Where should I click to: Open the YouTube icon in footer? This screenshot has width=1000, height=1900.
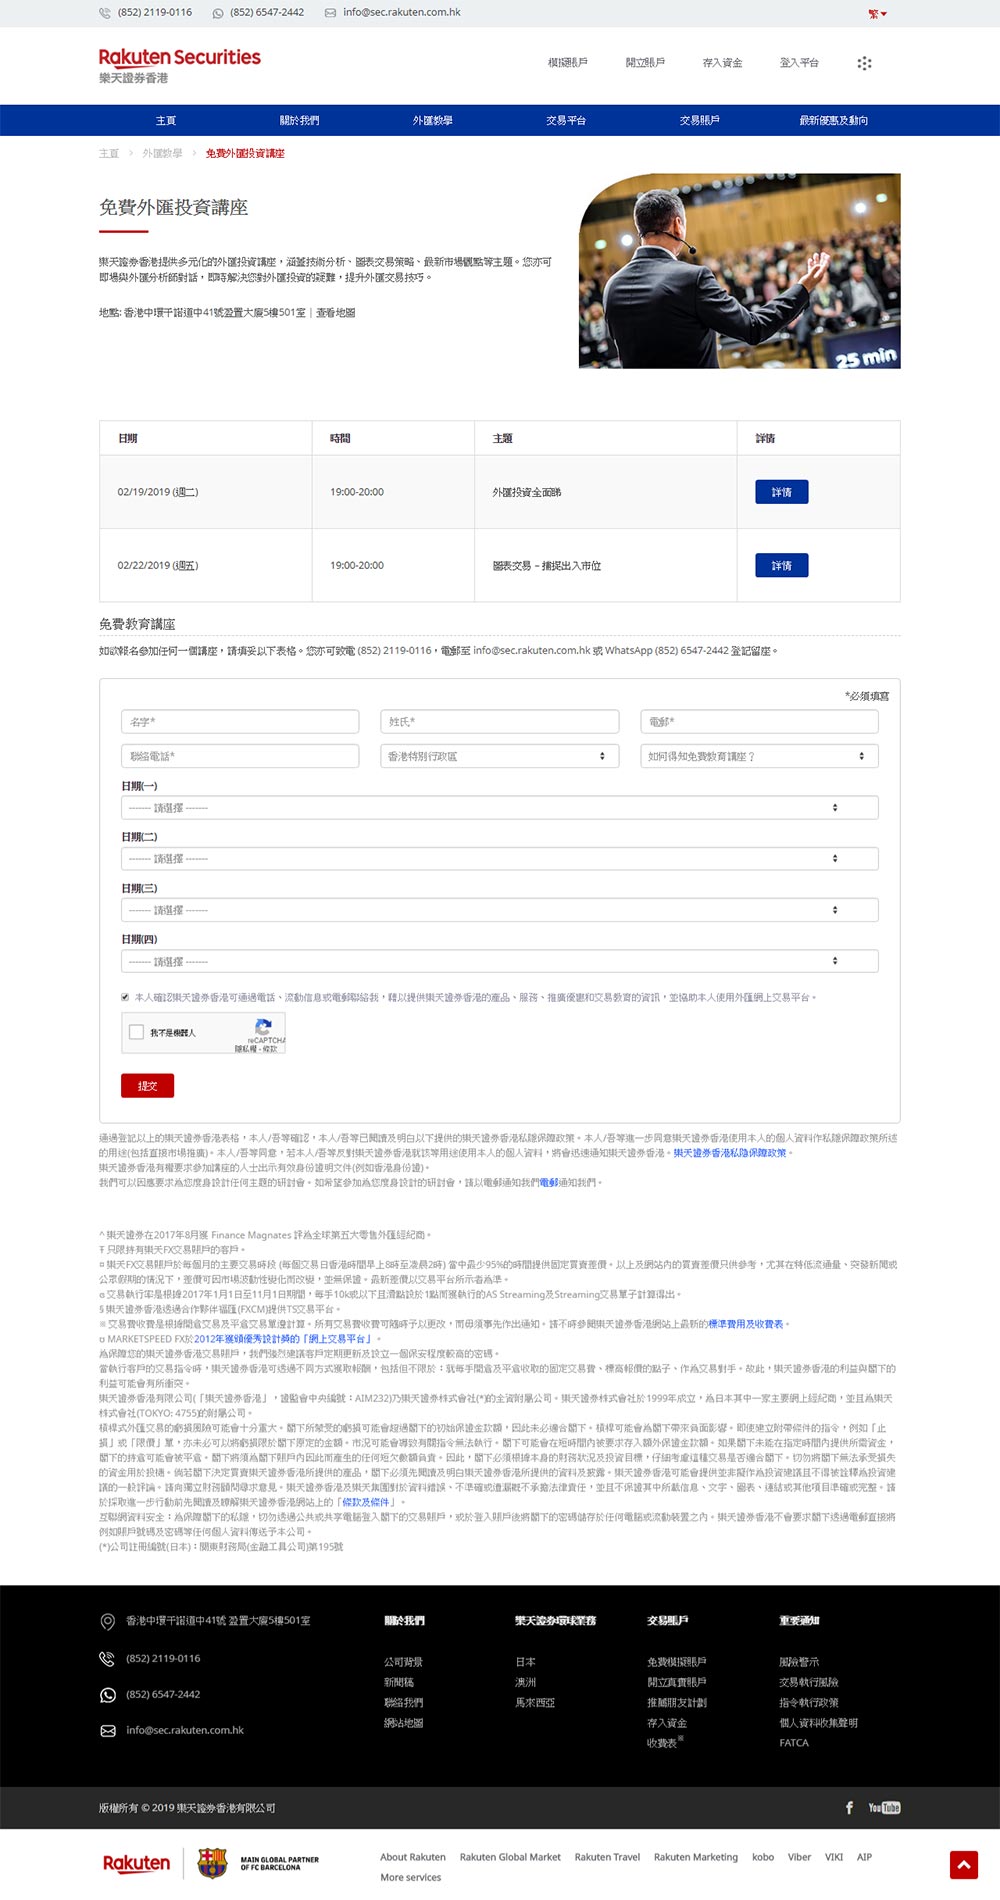coord(884,1807)
